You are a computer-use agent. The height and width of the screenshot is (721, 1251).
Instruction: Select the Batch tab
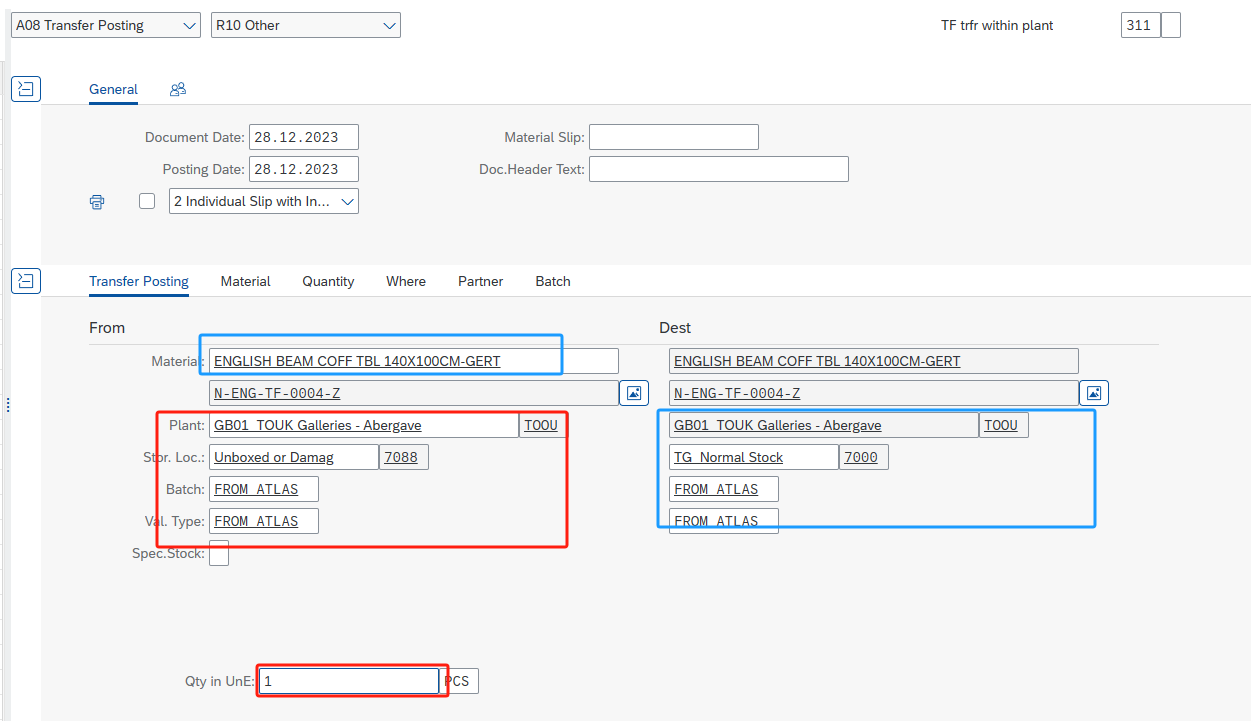tap(552, 281)
